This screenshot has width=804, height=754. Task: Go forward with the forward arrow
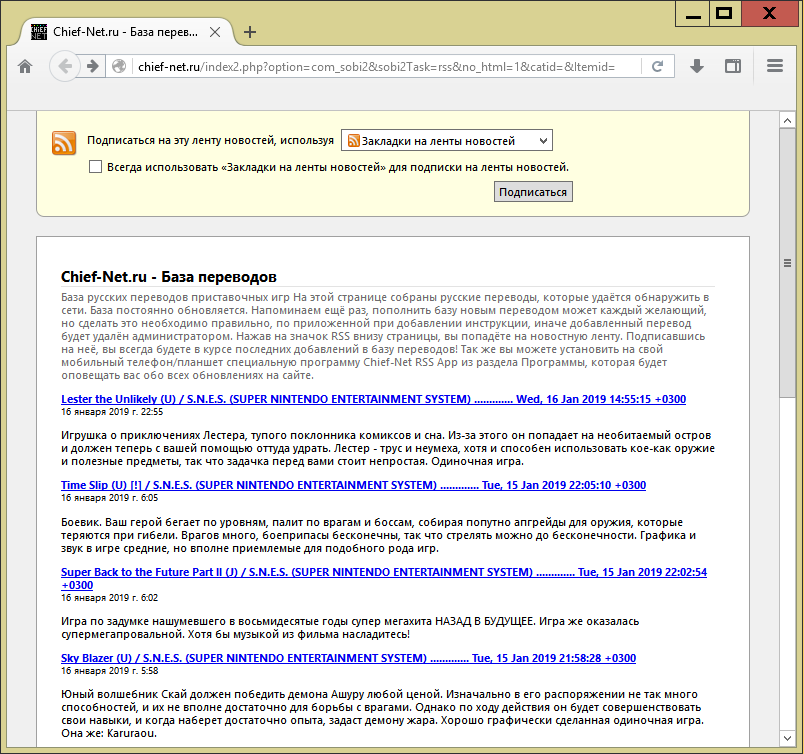[93, 66]
